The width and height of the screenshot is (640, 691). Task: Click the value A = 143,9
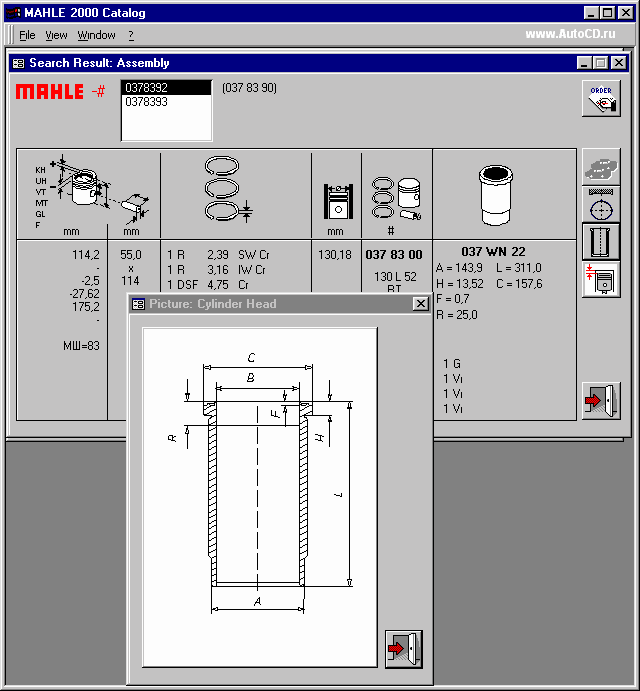(459, 268)
